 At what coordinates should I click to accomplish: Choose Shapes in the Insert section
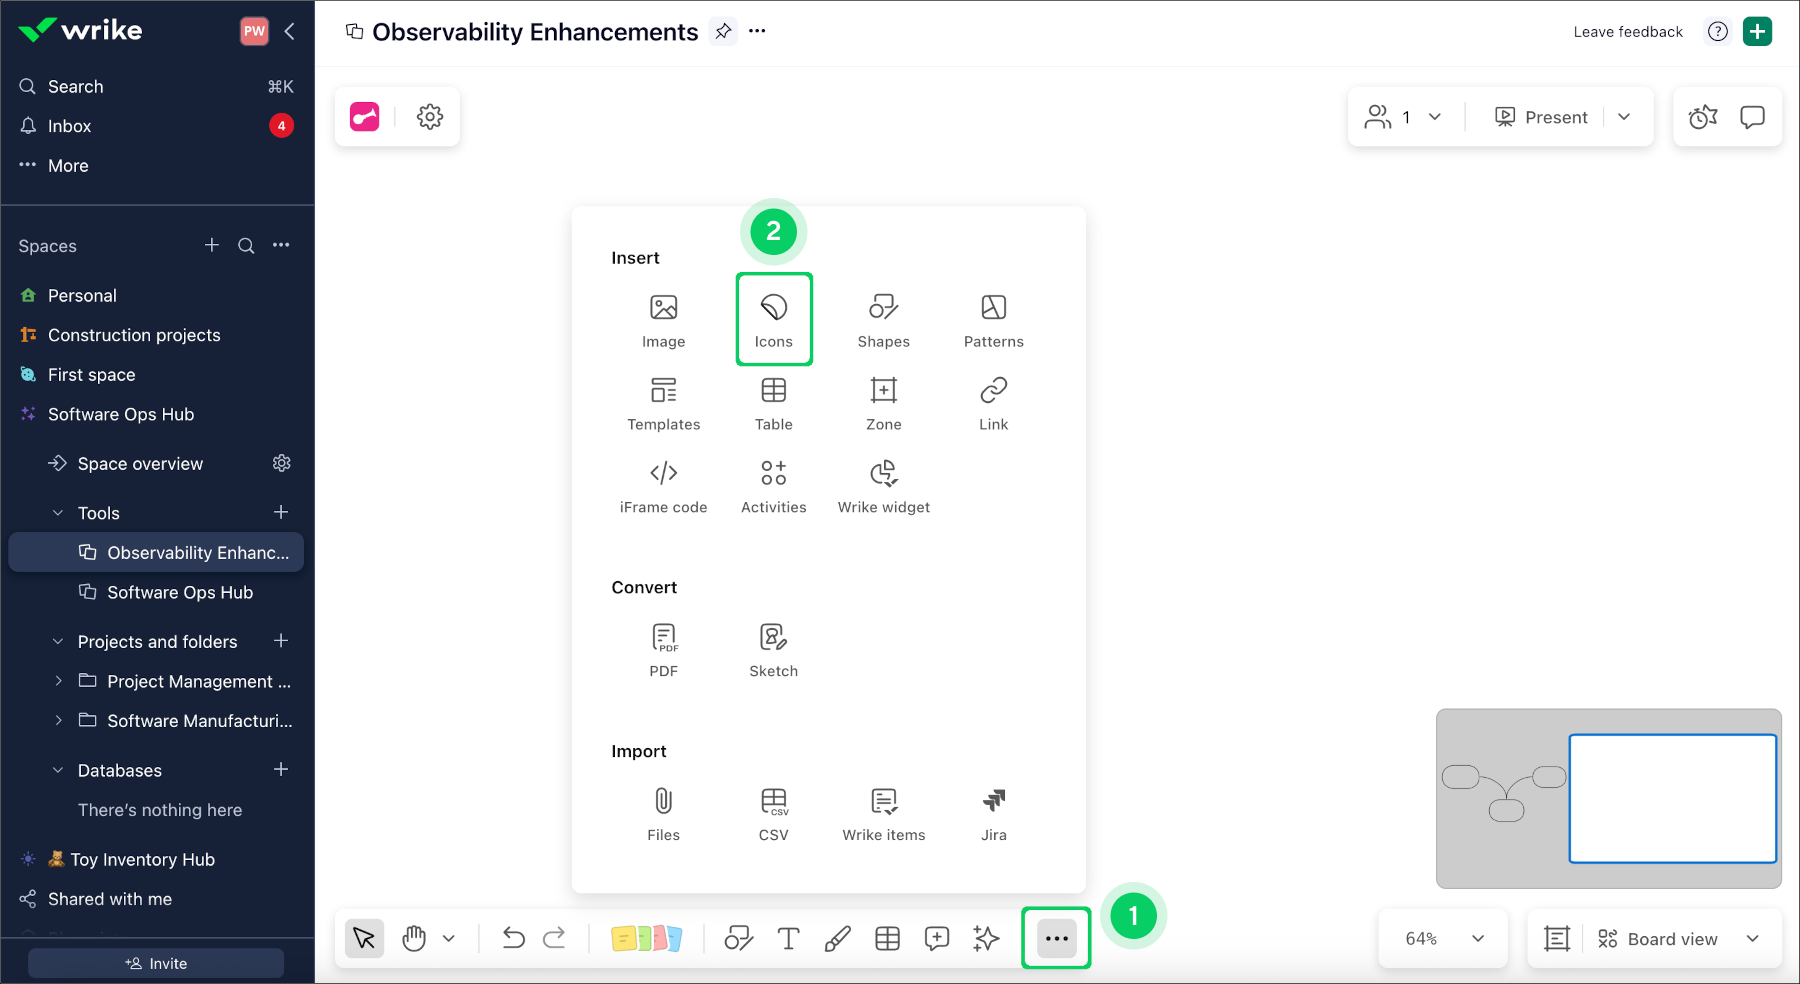pyautogui.click(x=884, y=320)
